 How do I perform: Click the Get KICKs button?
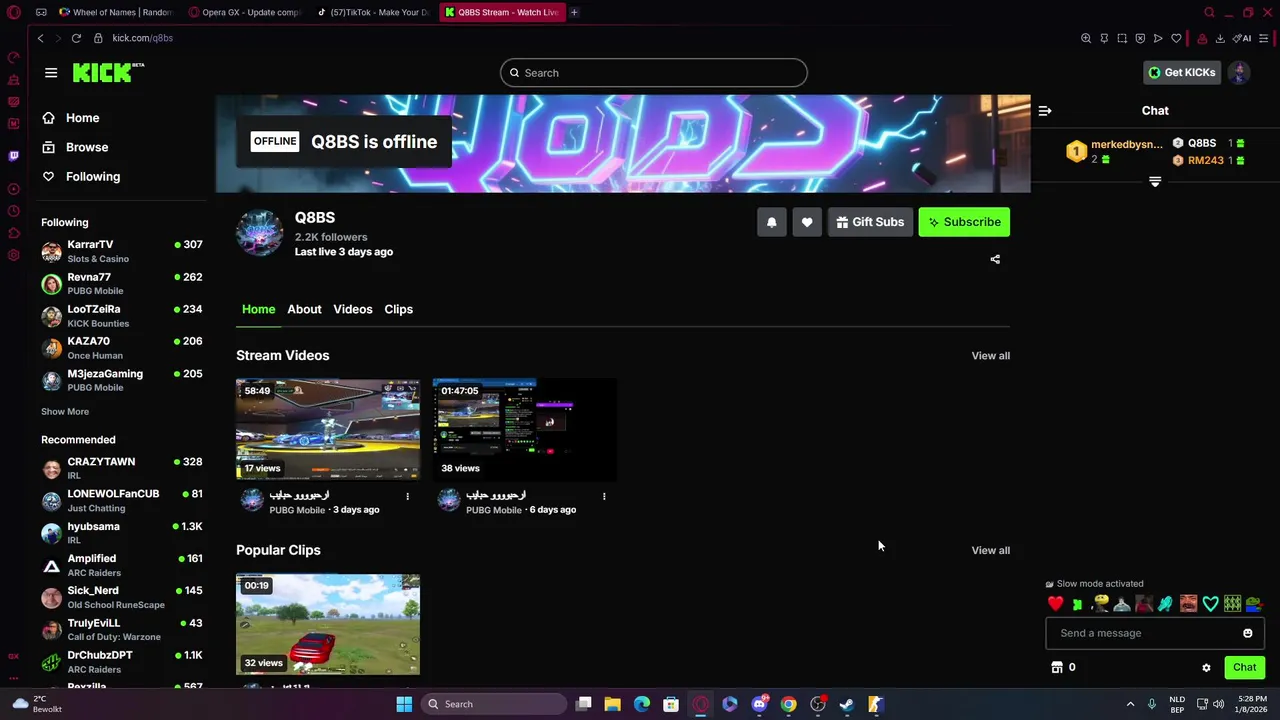tap(1181, 72)
